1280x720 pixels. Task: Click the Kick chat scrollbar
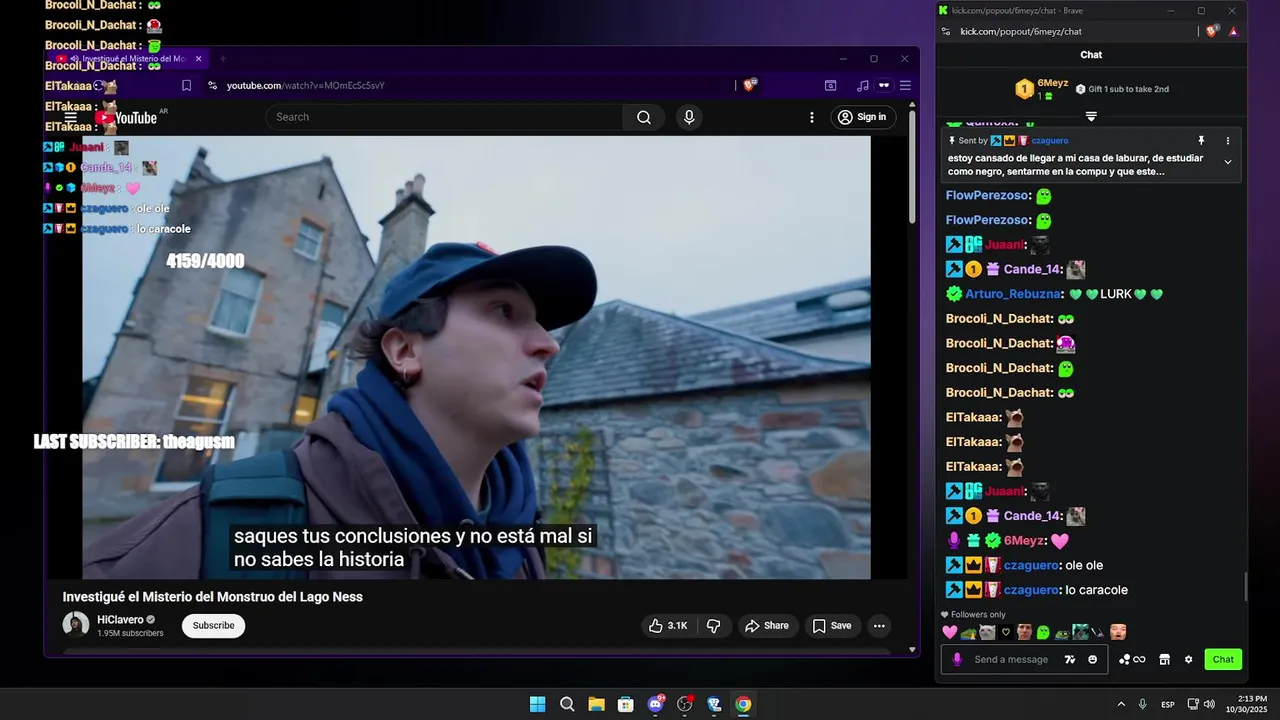tap(1246, 587)
